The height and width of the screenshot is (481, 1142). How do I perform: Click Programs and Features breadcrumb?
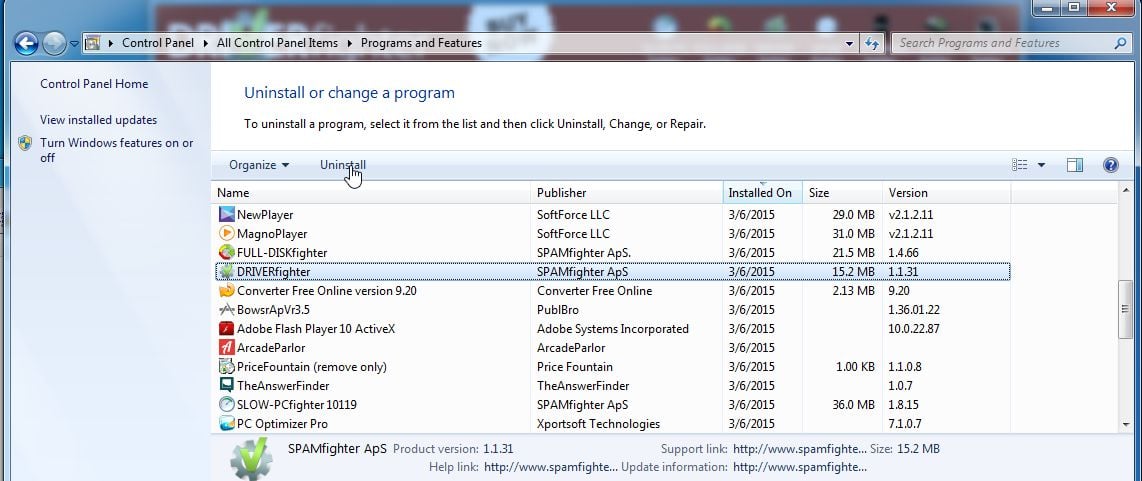pyautogui.click(x=421, y=43)
